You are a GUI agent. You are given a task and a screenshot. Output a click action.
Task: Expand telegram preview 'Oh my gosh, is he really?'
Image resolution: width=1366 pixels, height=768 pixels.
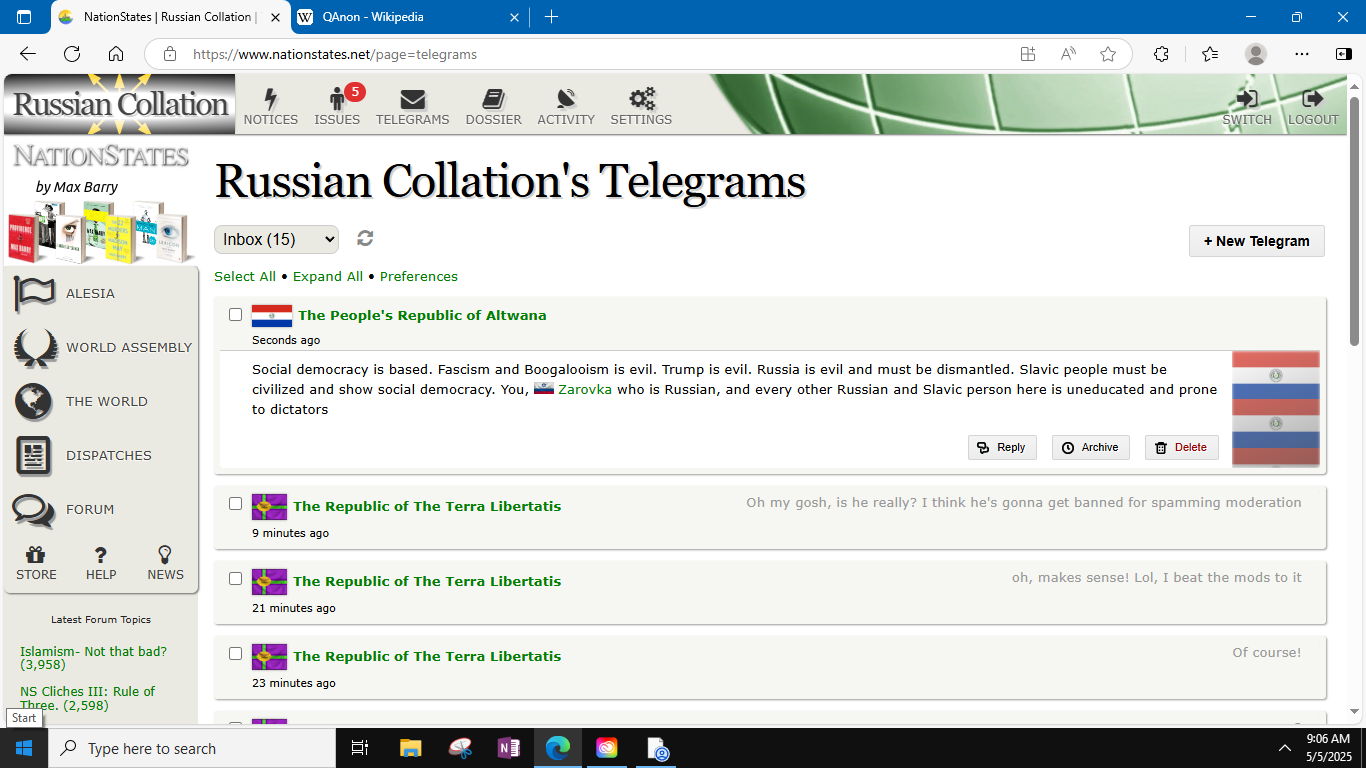[1023, 502]
